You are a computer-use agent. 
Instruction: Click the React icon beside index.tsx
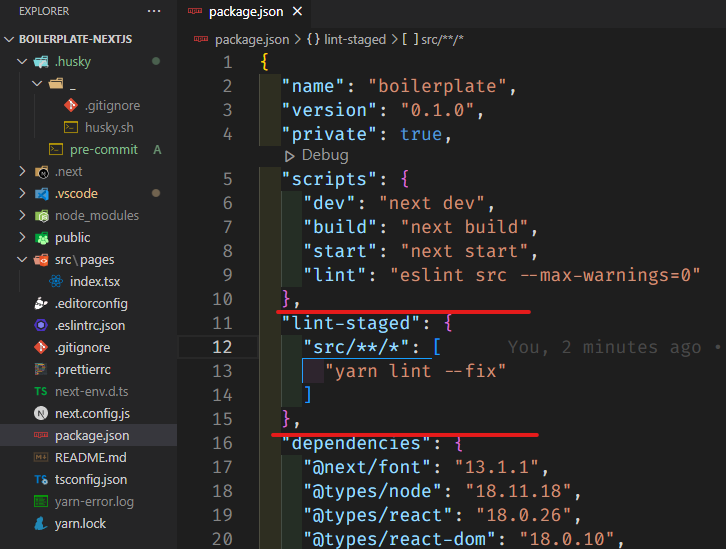click(x=56, y=282)
